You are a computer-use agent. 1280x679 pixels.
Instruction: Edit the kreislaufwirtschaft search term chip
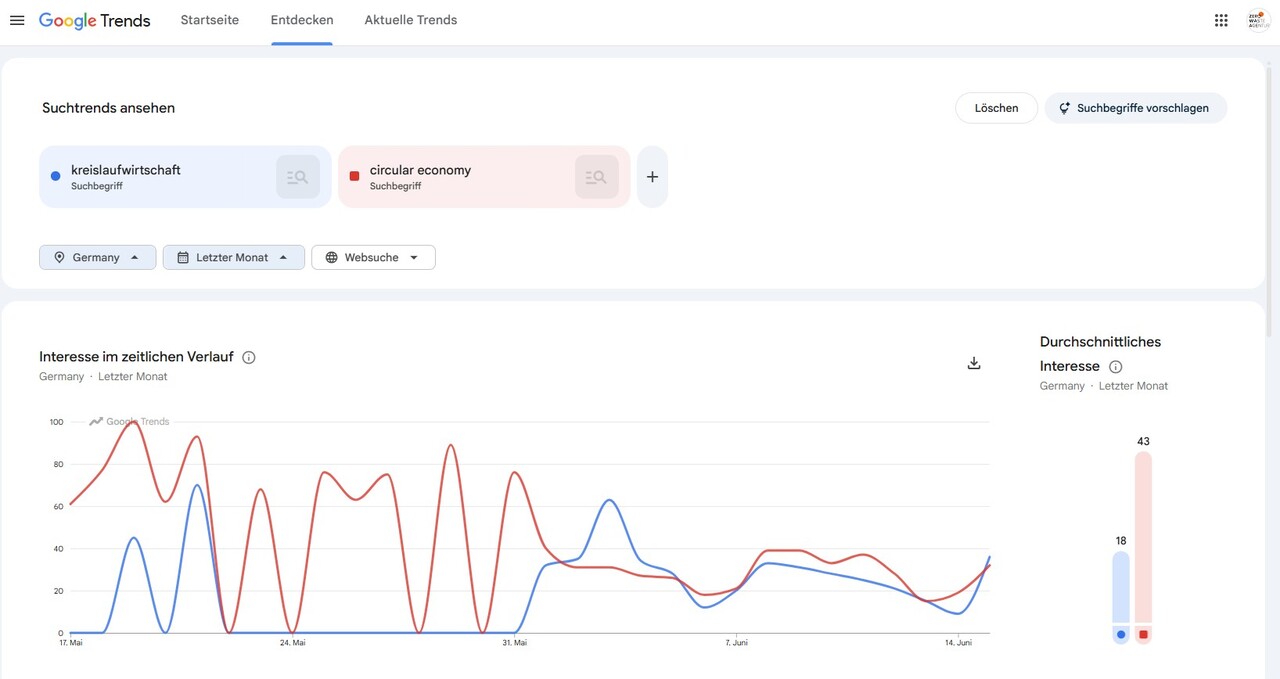tap(185, 177)
